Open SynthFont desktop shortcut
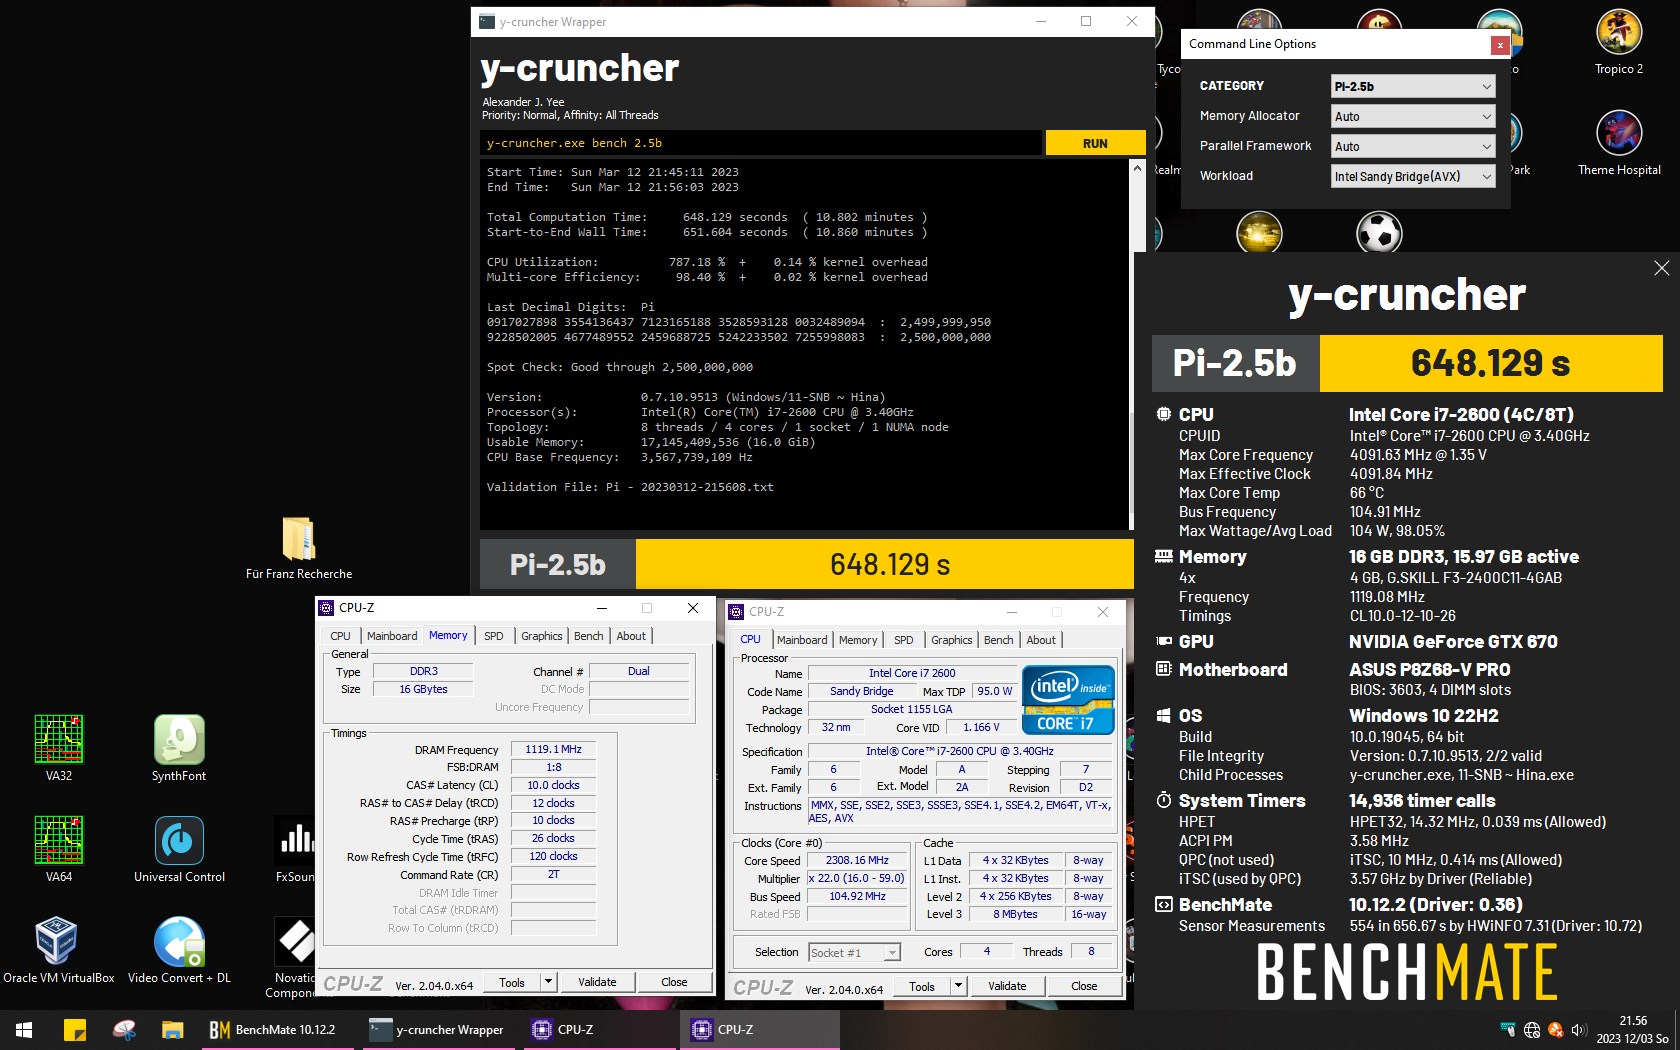 point(179,748)
